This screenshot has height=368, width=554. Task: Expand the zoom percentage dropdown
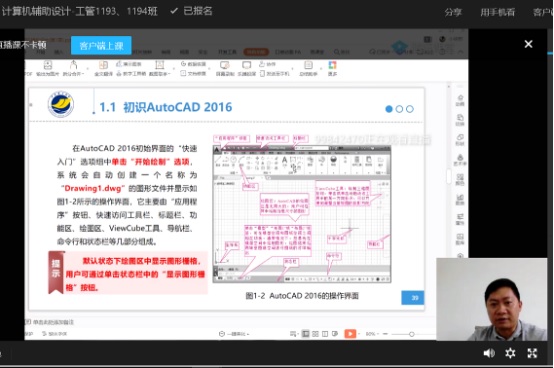[x=372, y=334]
